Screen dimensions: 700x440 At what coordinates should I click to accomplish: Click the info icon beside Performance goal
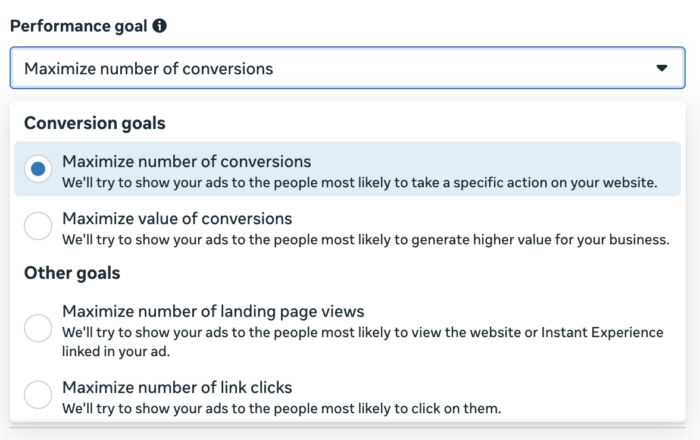[159, 26]
